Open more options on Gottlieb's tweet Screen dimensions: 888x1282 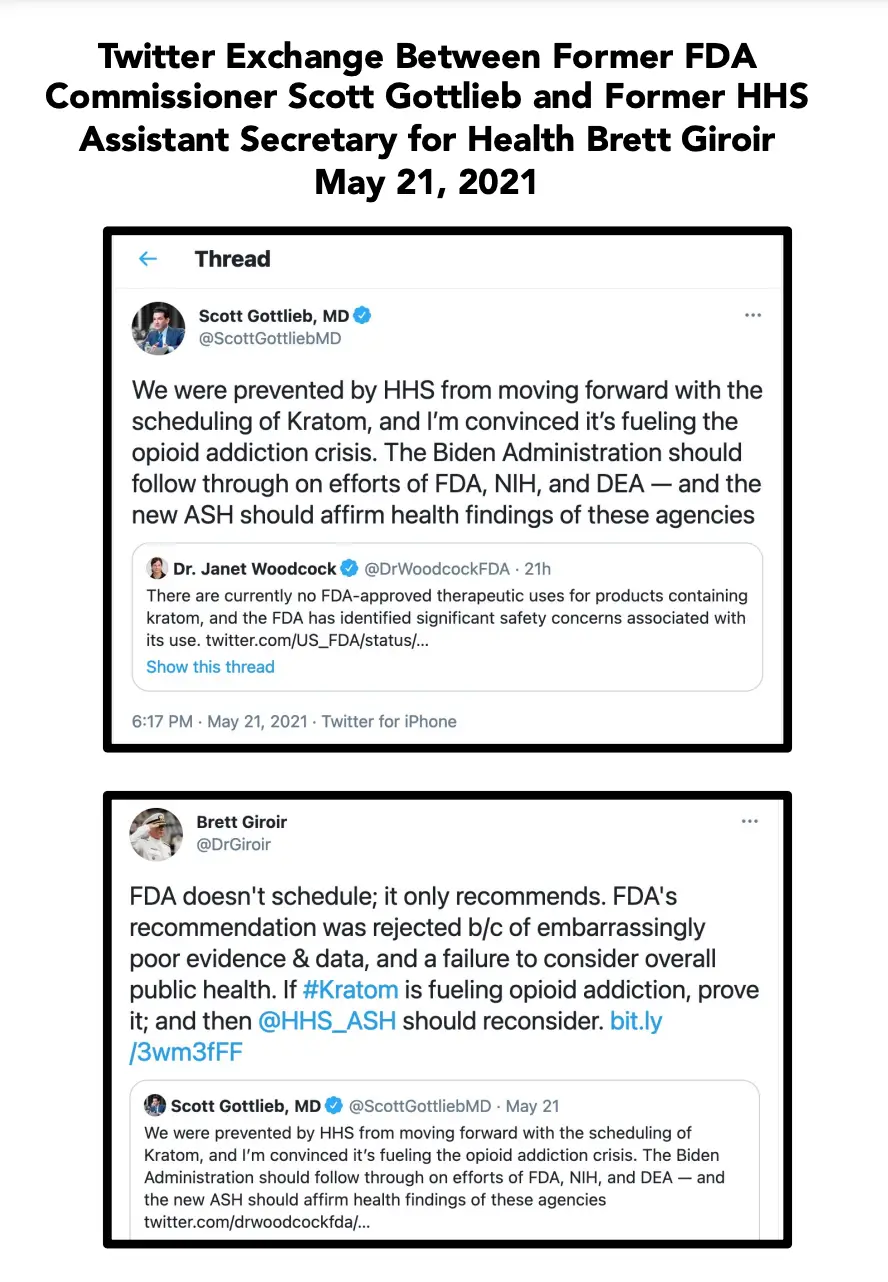(753, 314)
